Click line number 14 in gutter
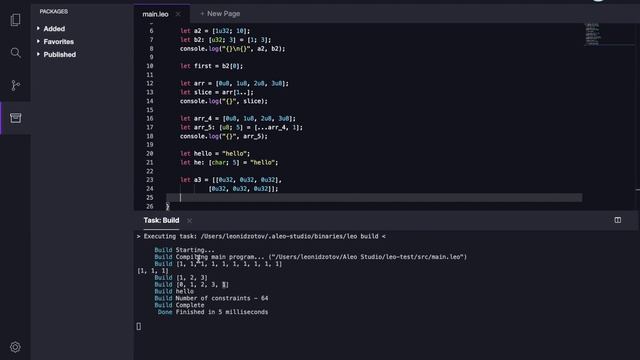640x360 pixels. pyautogui.click(x=150, y=101)
